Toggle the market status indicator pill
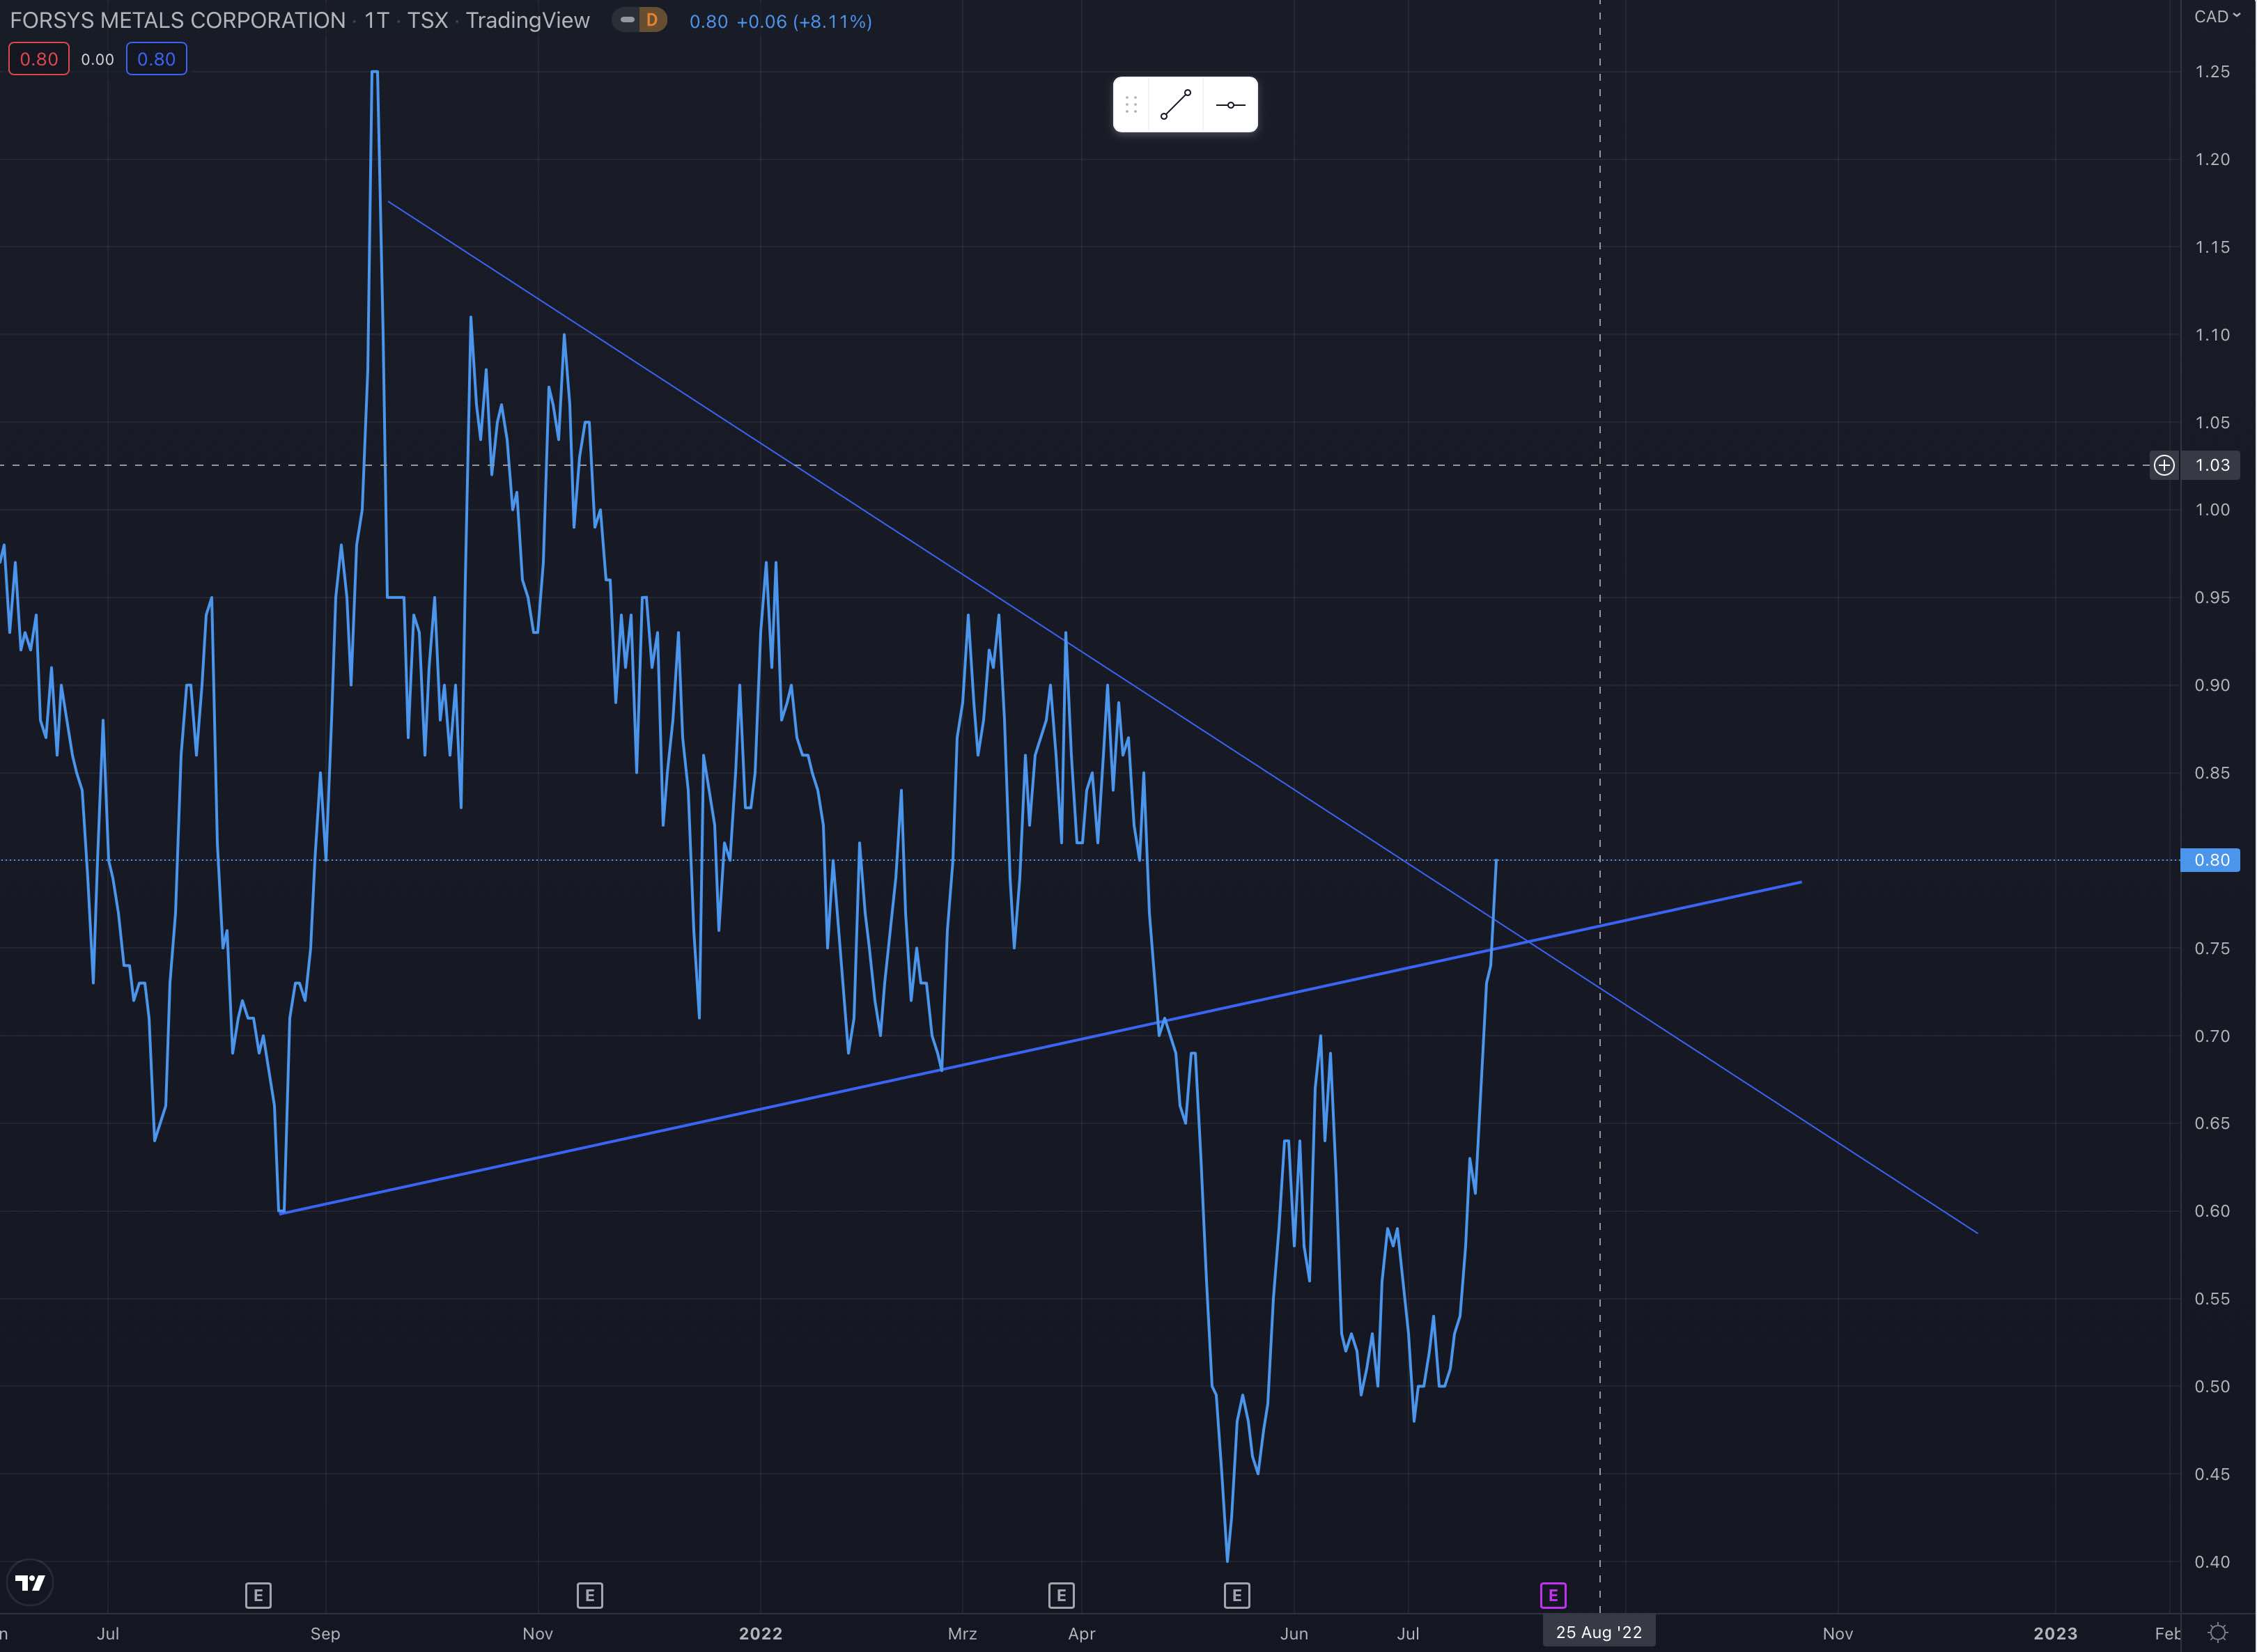The image size is (2257, 1652). tap(627, 20)
